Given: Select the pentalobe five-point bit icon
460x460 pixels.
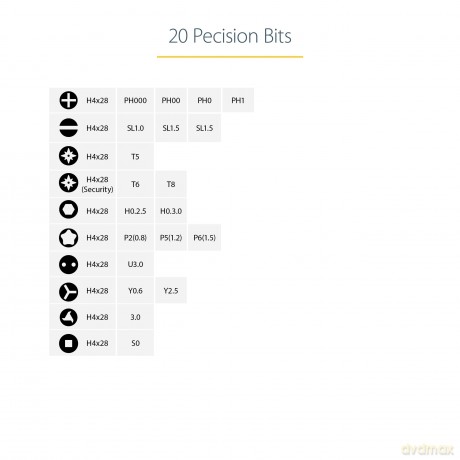Looking at the screenshot, I should point(69,238).
